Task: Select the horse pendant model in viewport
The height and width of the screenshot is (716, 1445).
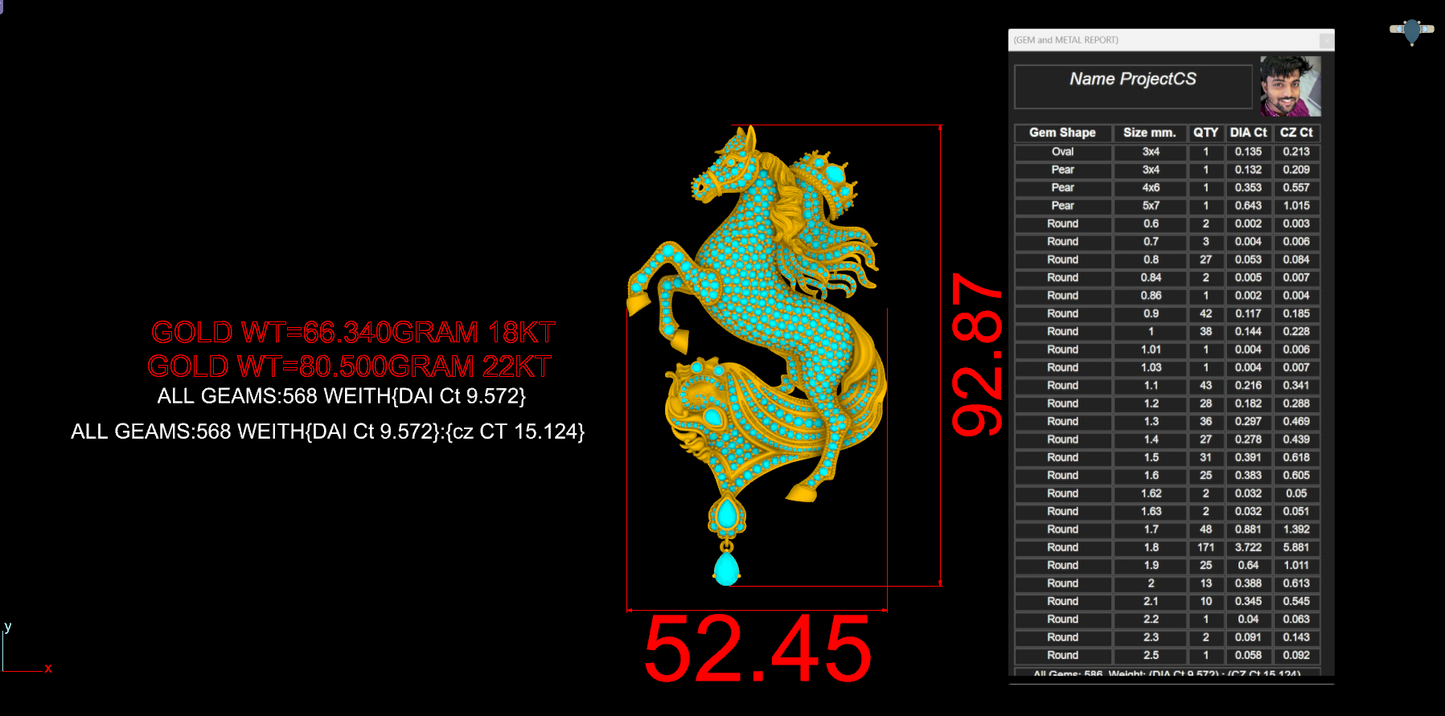Action: [x=757, y=355]
